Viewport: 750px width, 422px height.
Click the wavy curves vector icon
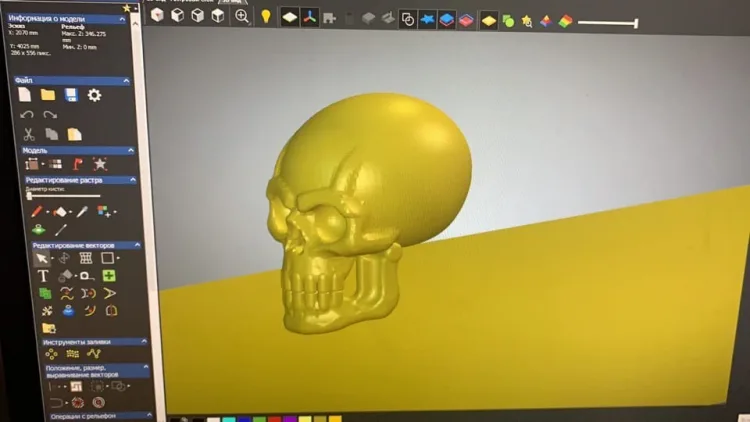pyautogui.click(x=66, y=293)
